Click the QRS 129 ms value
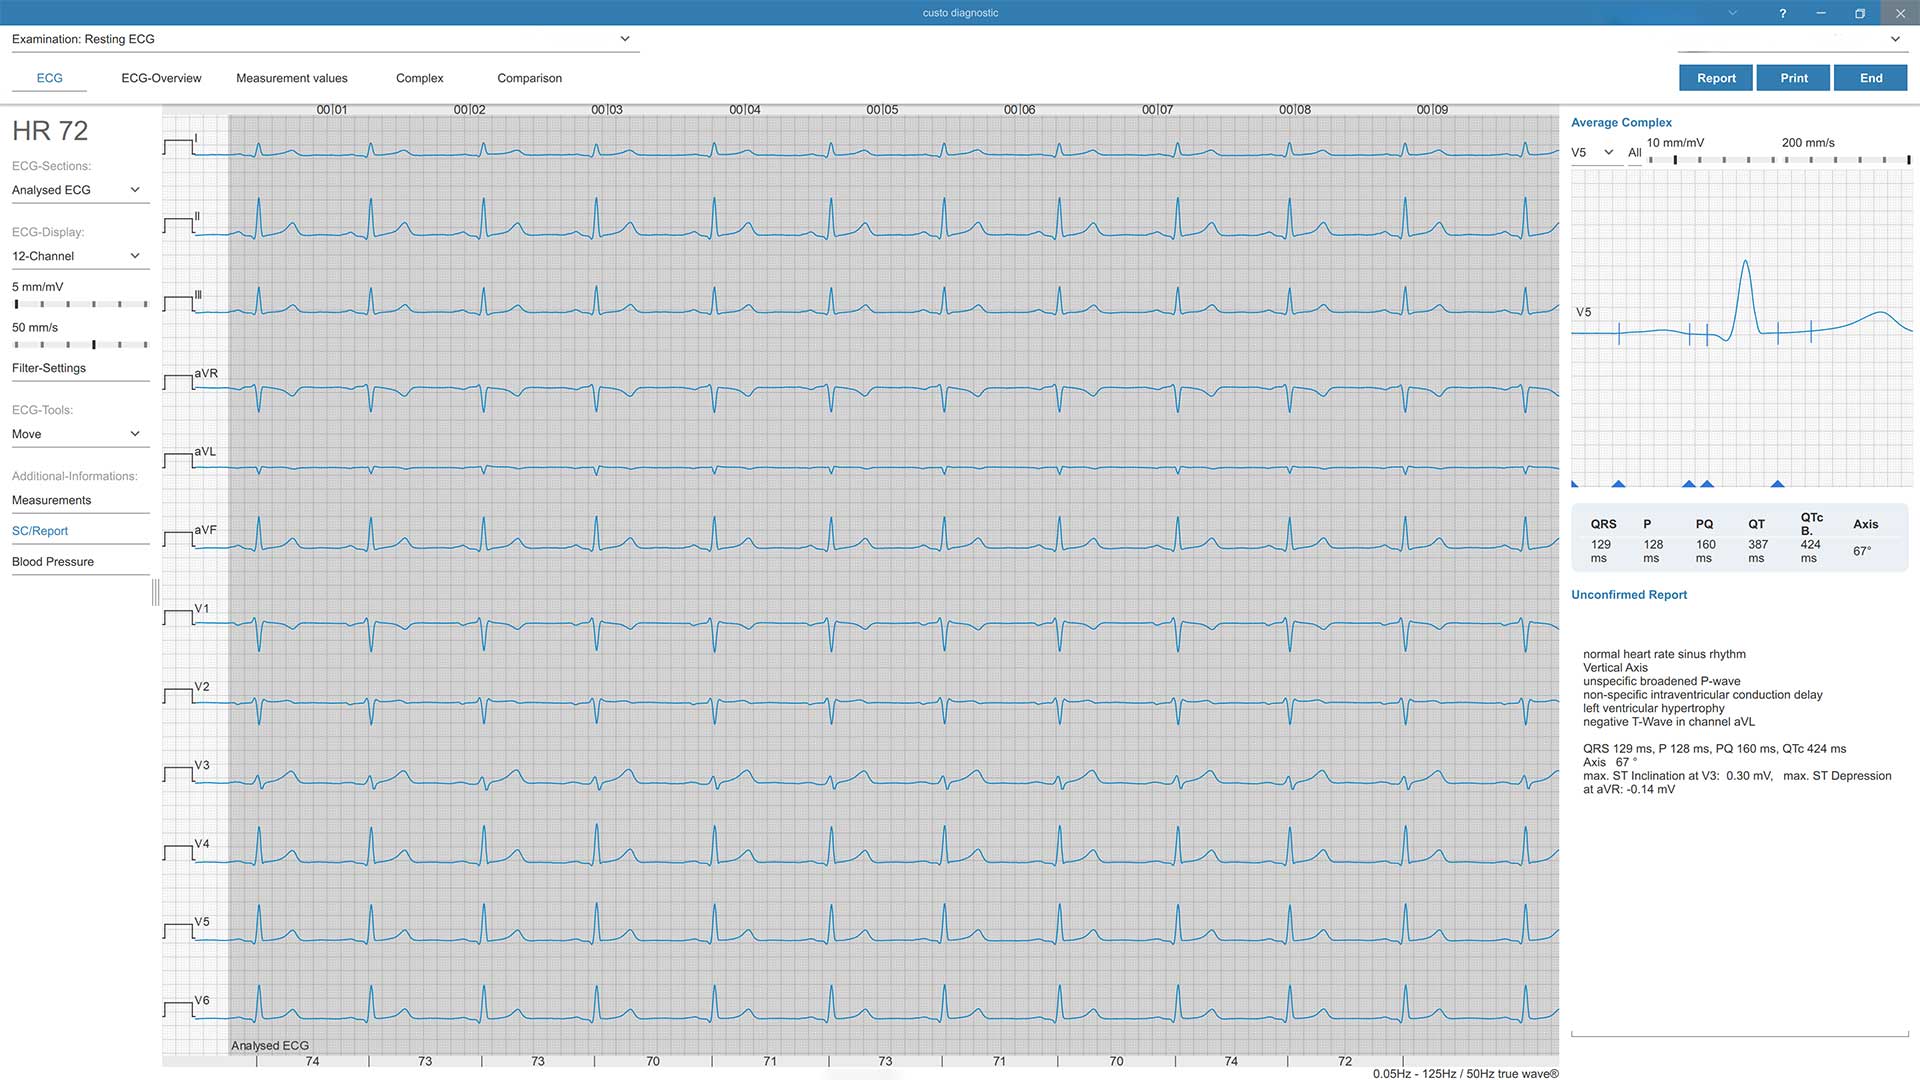Viewport: 1920px width, 1080px height. (1601, 551)
